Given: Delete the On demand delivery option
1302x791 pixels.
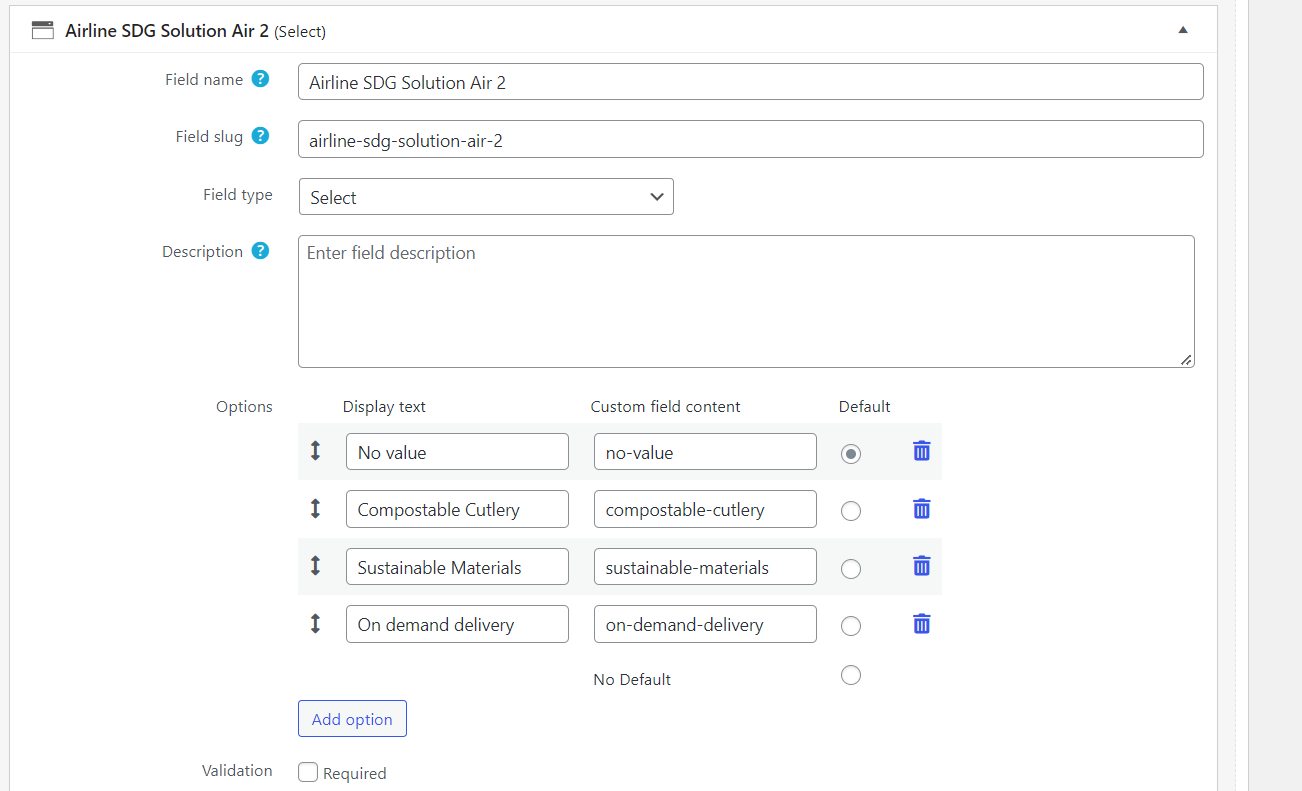Looking at the screenshot, I should [922, 624].
